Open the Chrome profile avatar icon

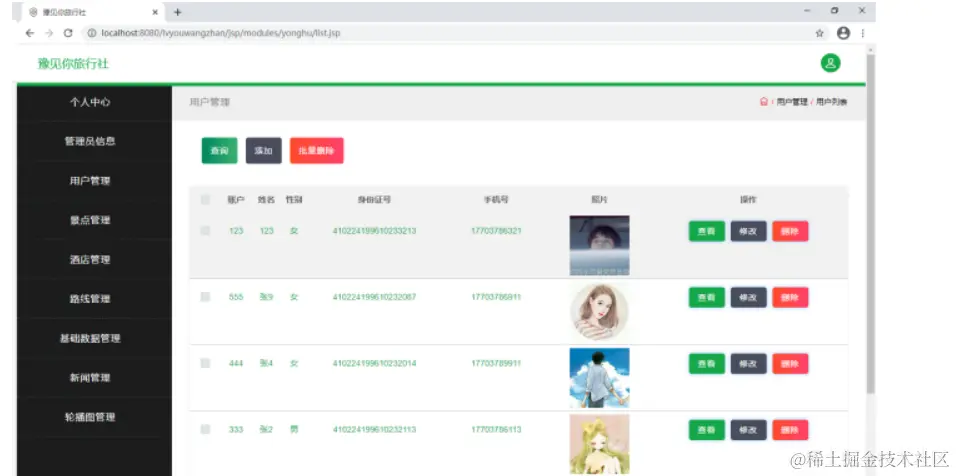coord(843,34)
